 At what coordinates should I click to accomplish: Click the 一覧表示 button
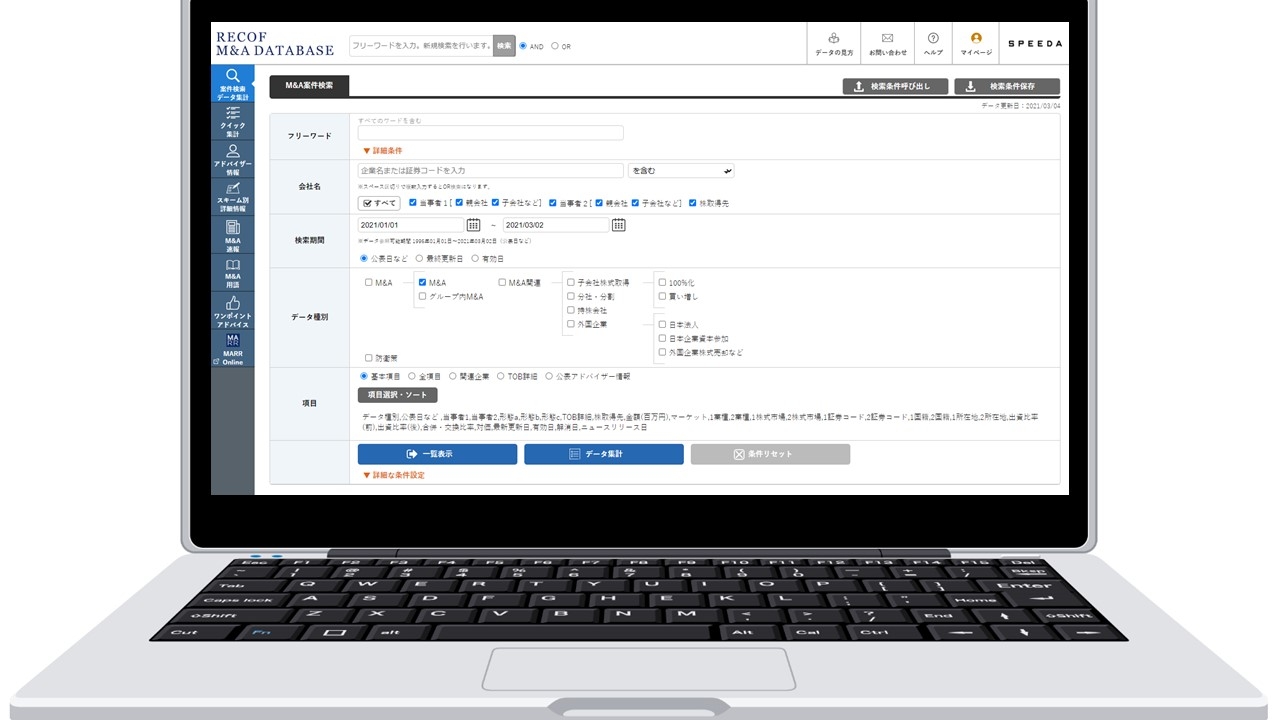(x=437, y=454)
